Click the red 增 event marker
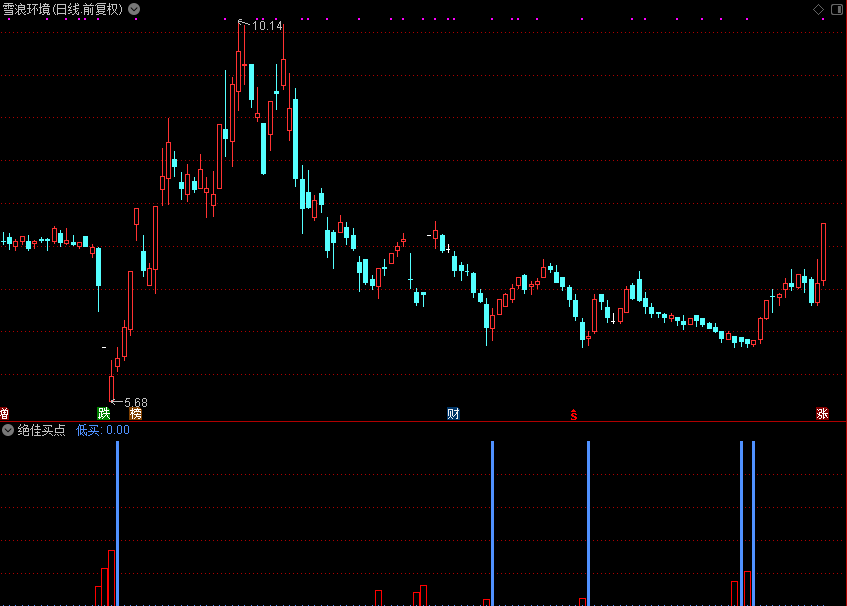 click(4, 414)
